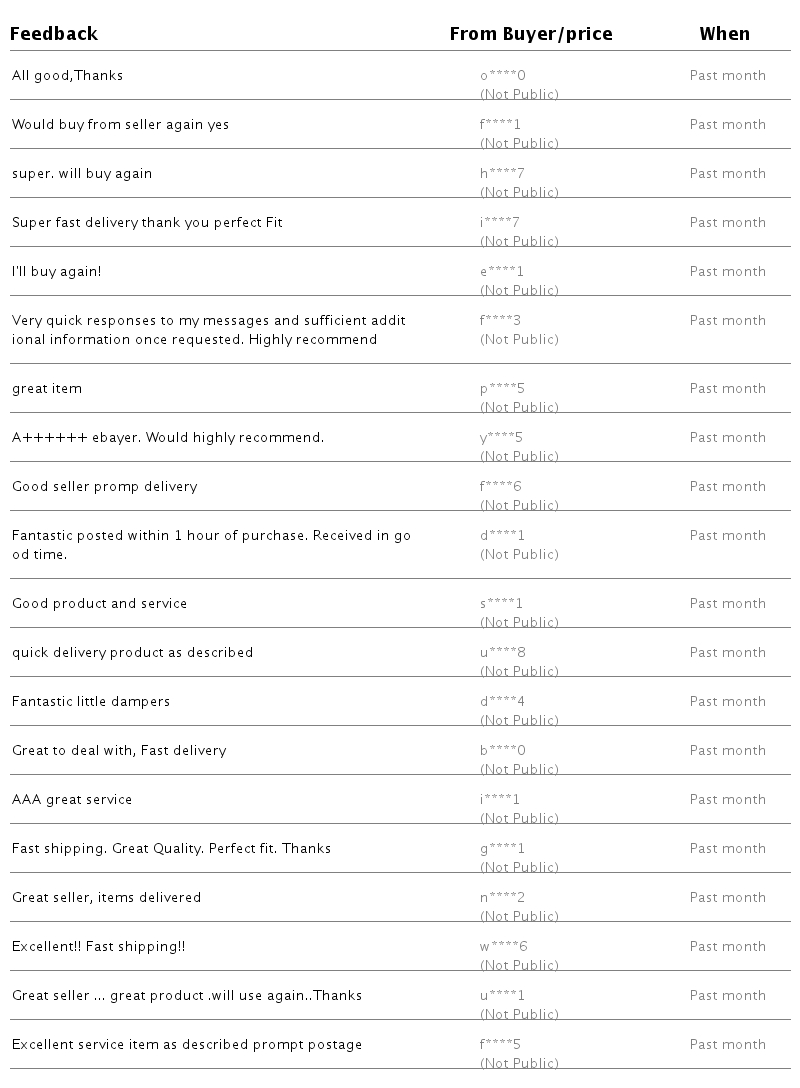Click the "Fantastic little dampers" feedback comment
Viewport: 800px width, 1088px height.
91,702
